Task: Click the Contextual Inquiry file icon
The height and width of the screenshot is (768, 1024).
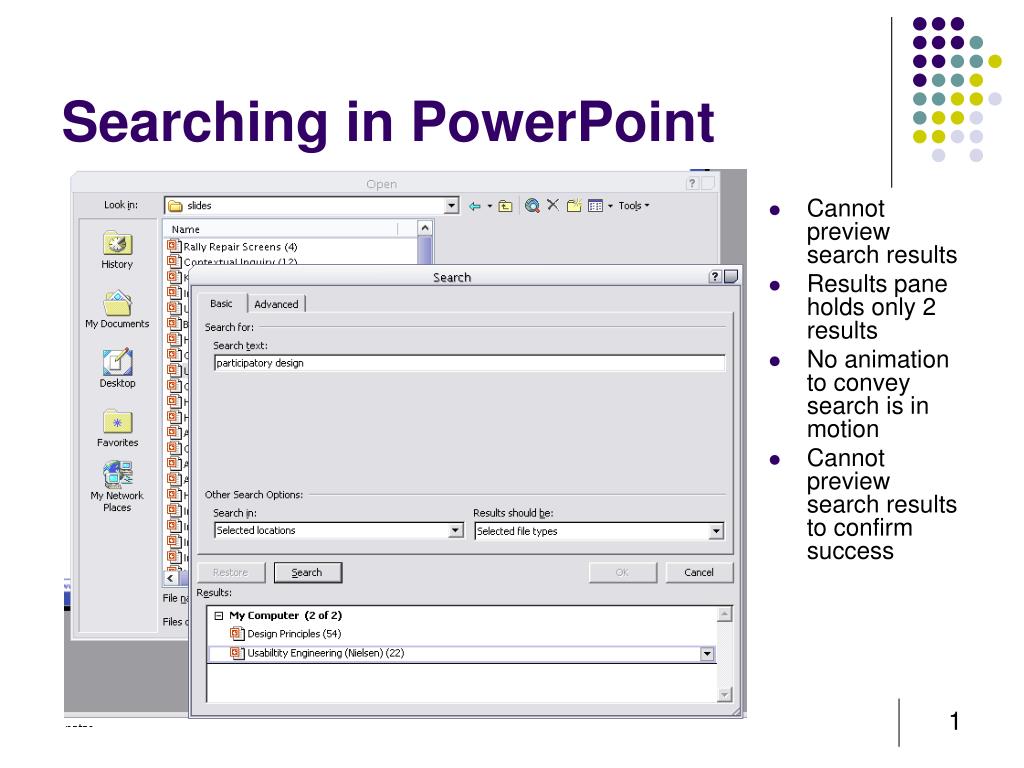Action: coord(173,261)
